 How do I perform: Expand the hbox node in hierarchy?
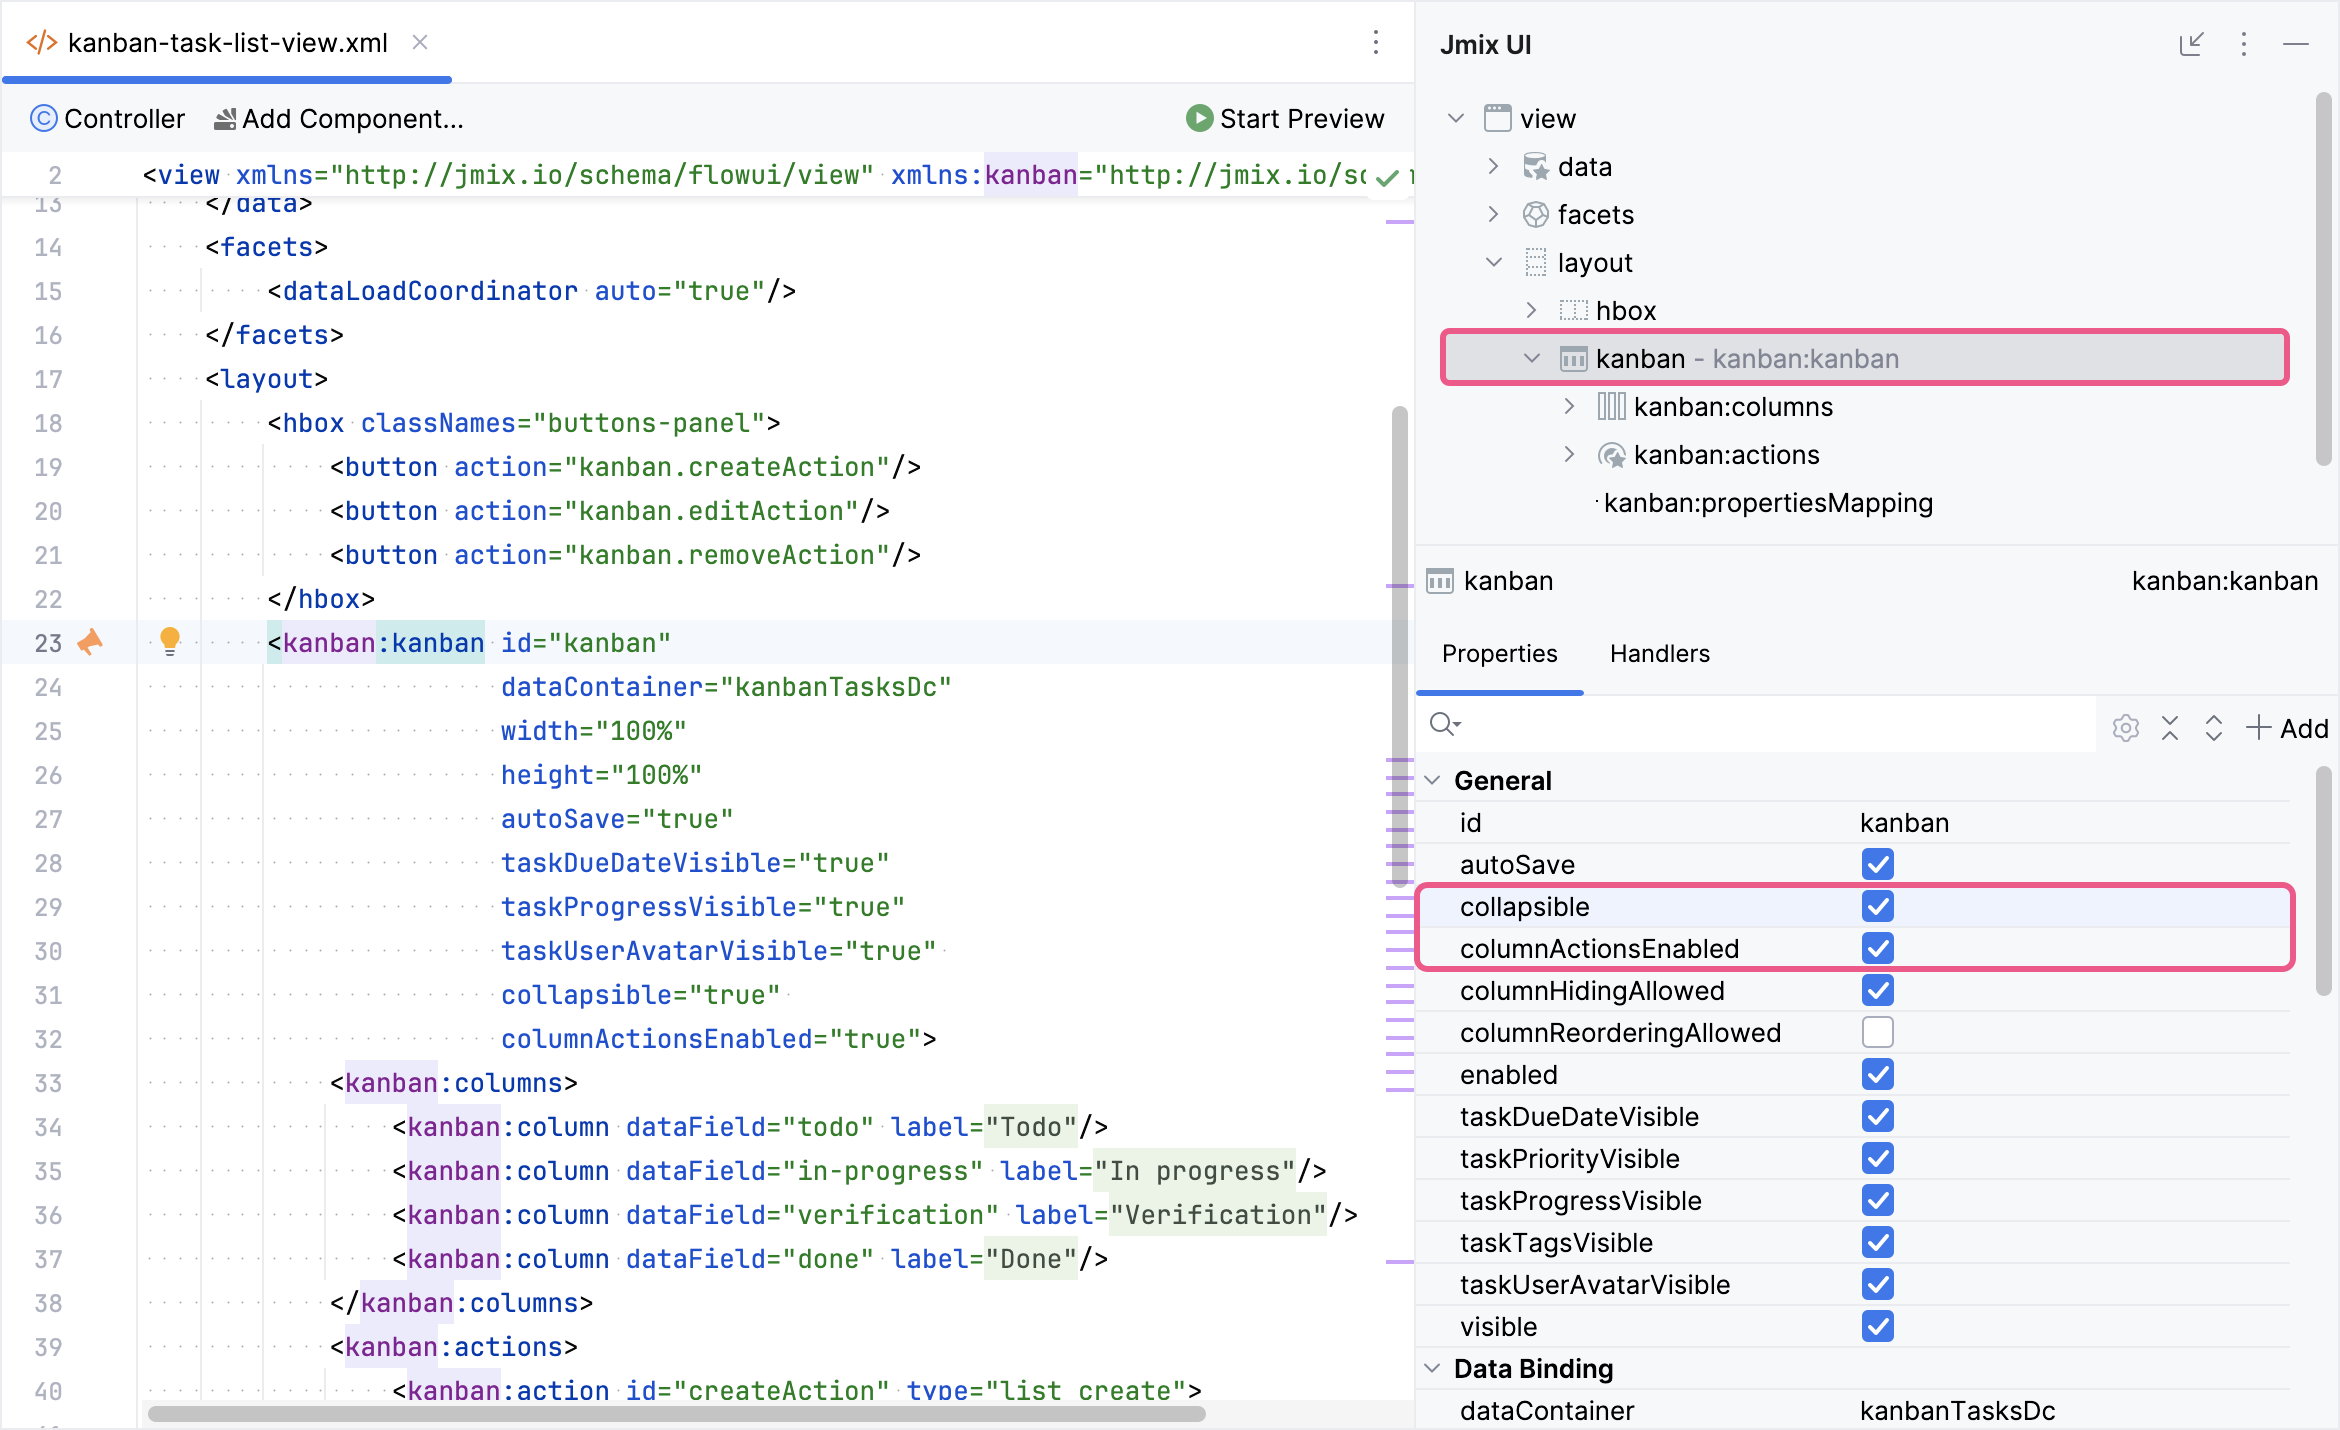point(1531,310)
